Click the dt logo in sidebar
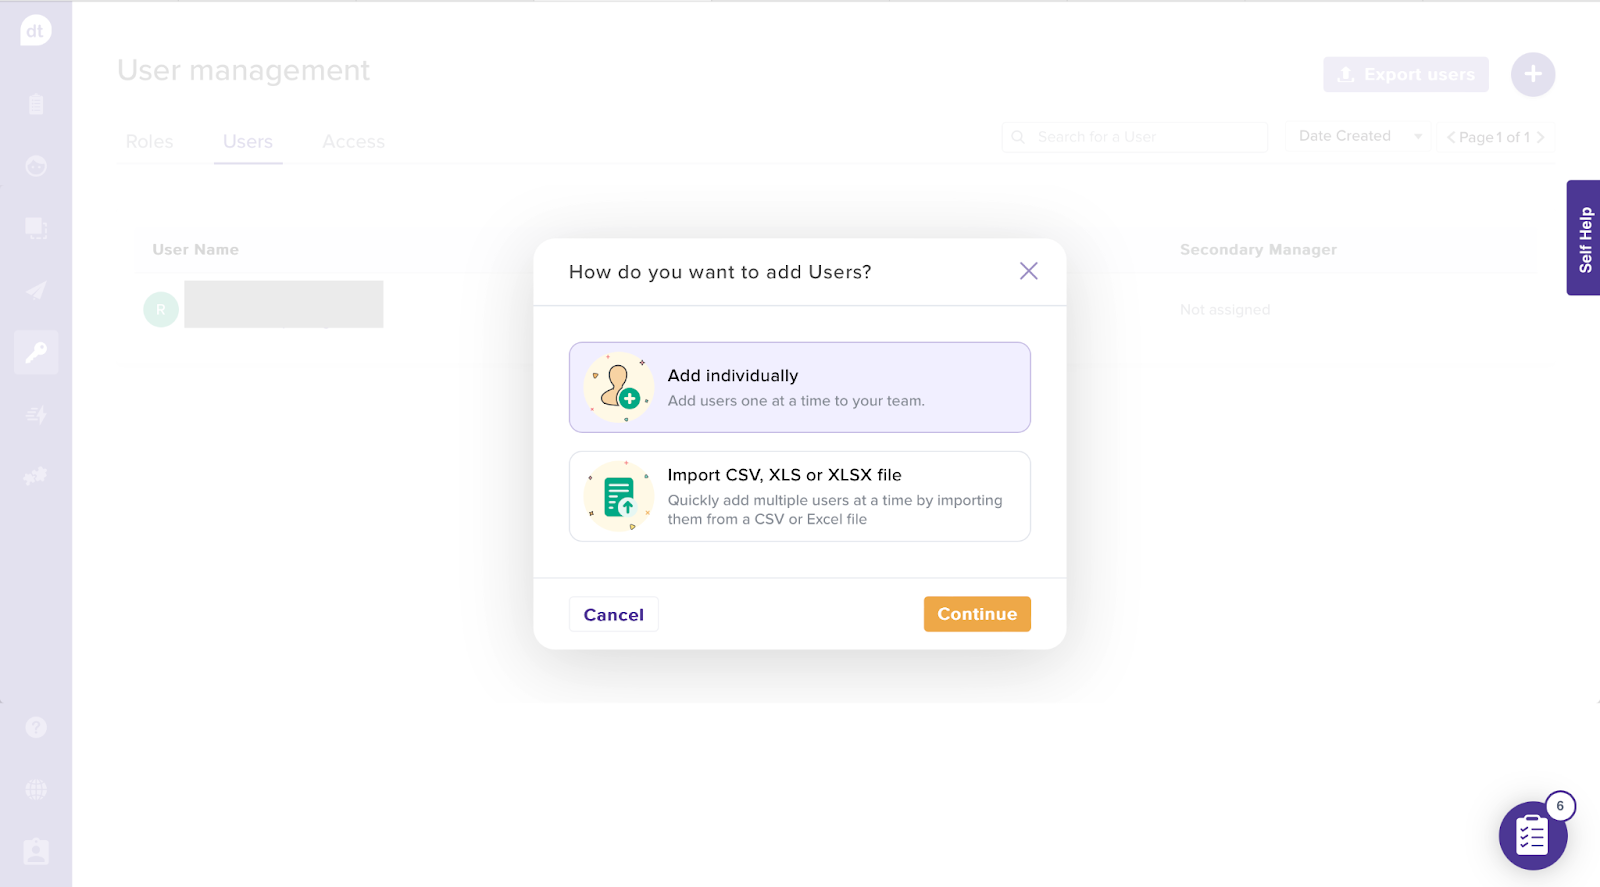The width and height of the screenshot is (1600, 887). tap(35, 31)
